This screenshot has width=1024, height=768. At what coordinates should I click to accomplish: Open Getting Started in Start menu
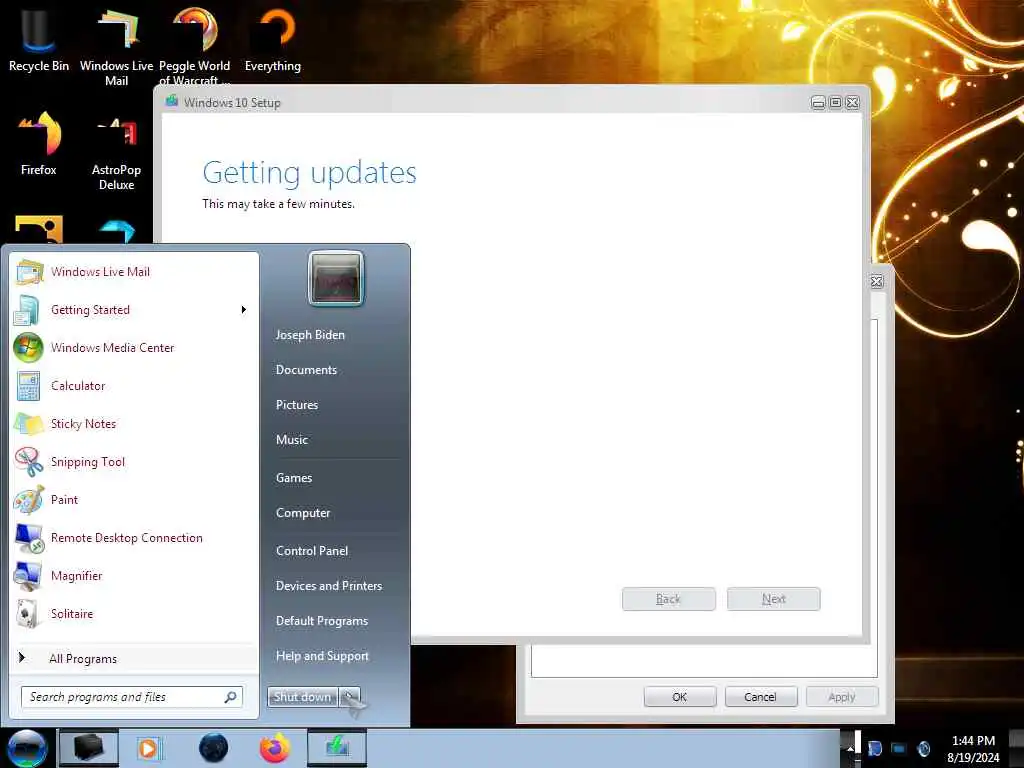coord(135,310)
